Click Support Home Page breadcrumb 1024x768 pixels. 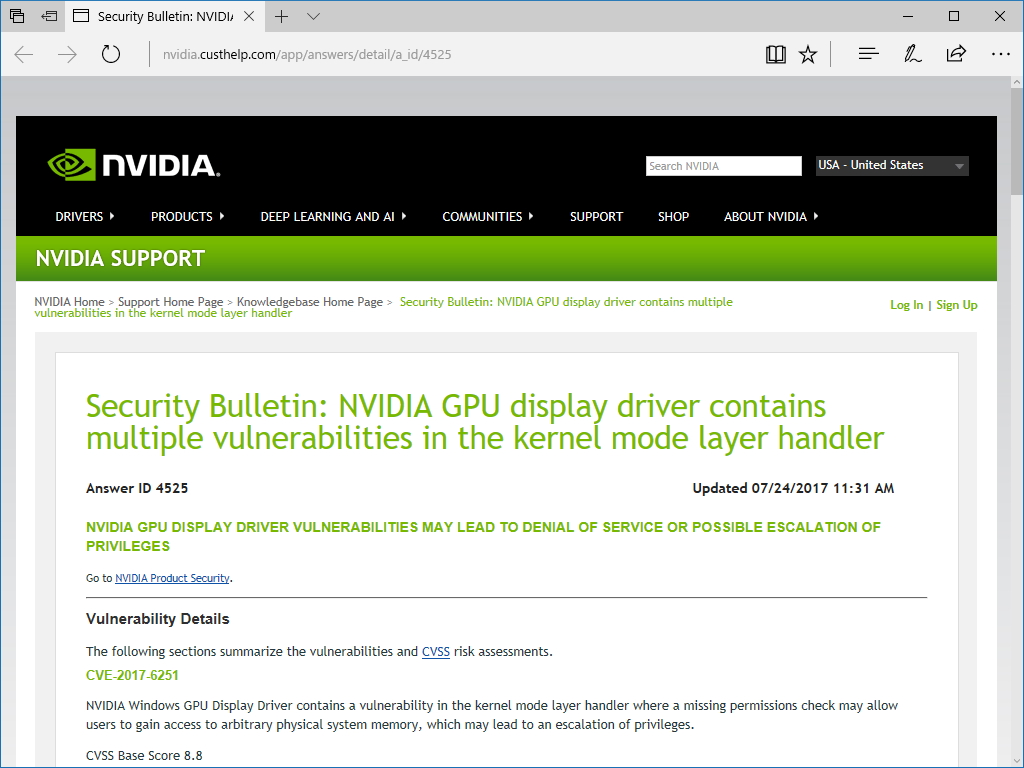click(170, 302)
